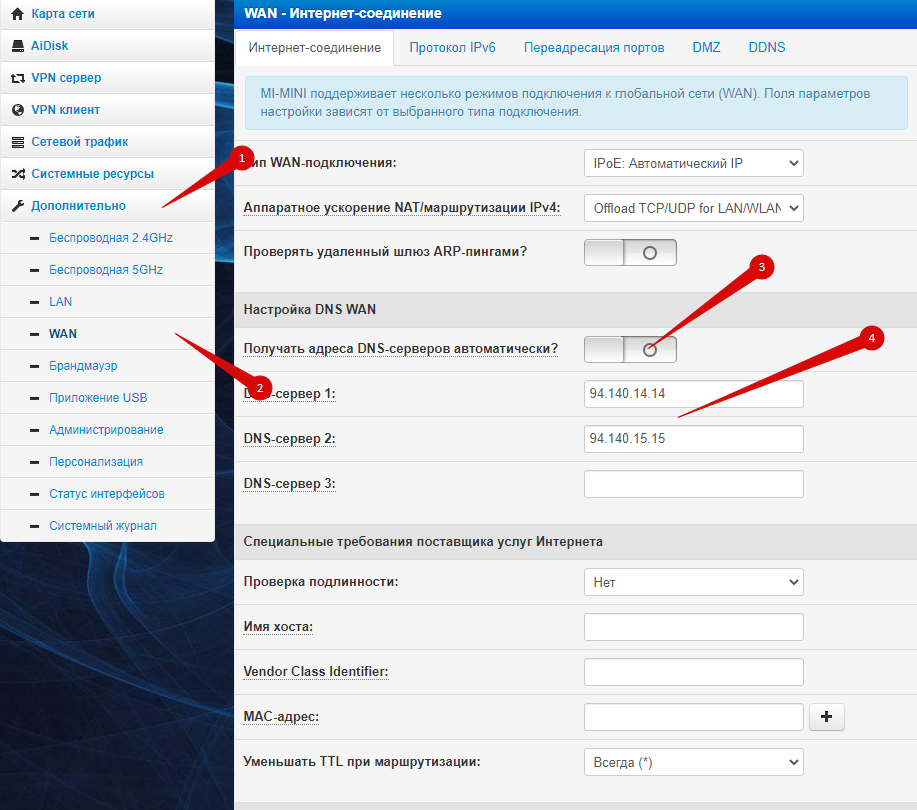Open the Персонализация submenu item
The height and width of the screenshot is (810, 917).
(108, 462)
